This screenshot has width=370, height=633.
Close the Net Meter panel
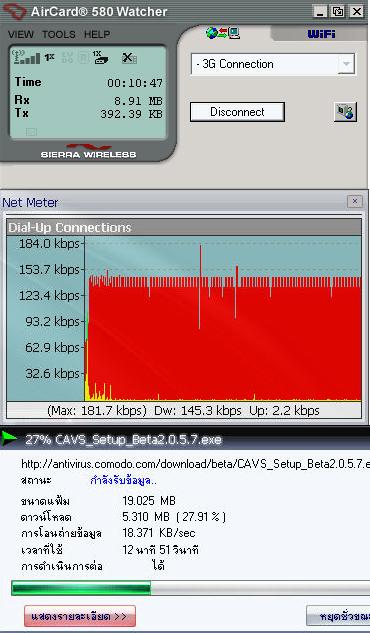(x=355, y=201)
